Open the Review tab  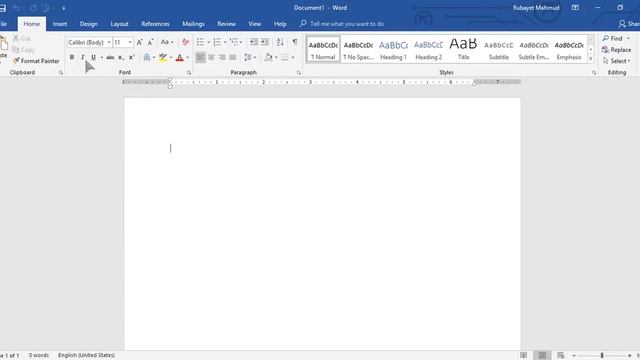click(x=227, y=24)
